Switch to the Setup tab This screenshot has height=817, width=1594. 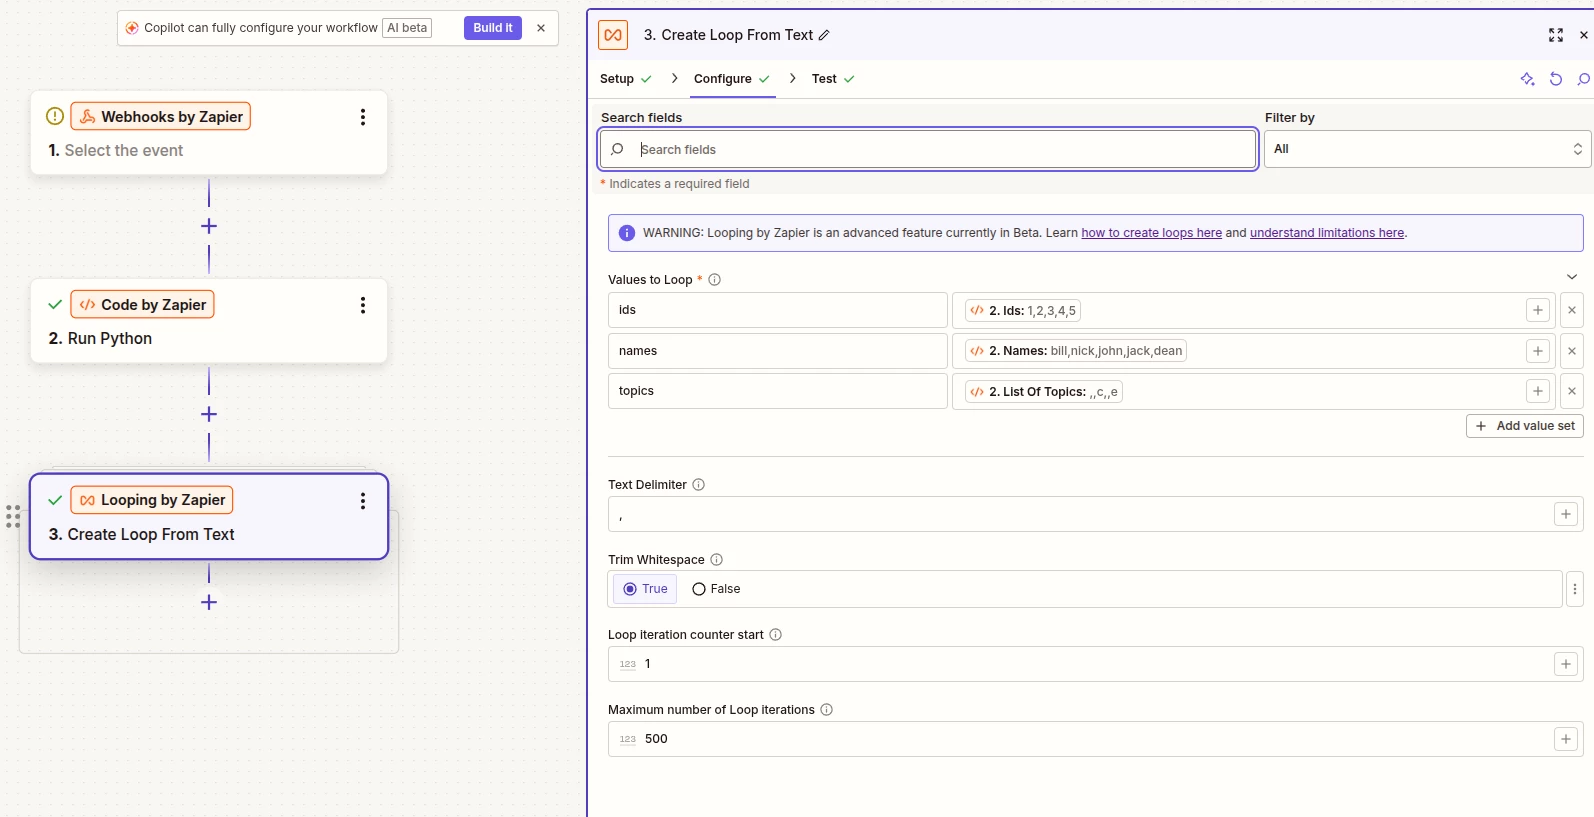[x=625, y=79]
